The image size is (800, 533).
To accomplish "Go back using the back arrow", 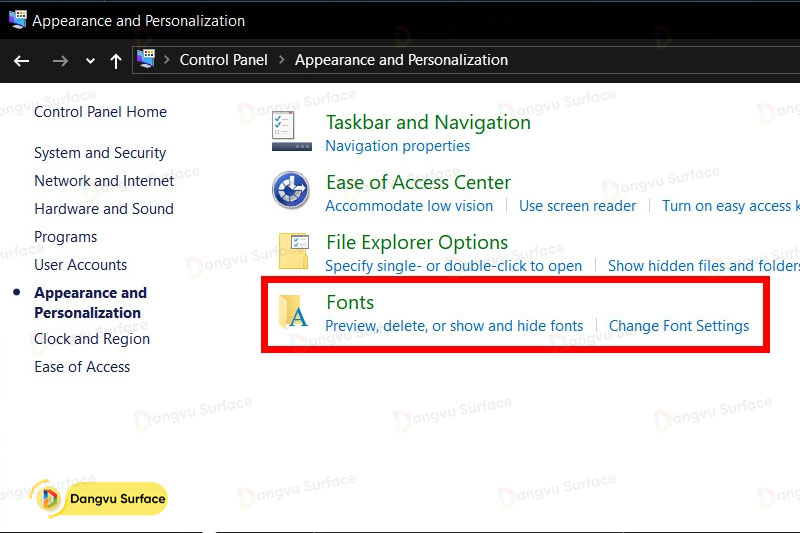I will pos(21,61).
